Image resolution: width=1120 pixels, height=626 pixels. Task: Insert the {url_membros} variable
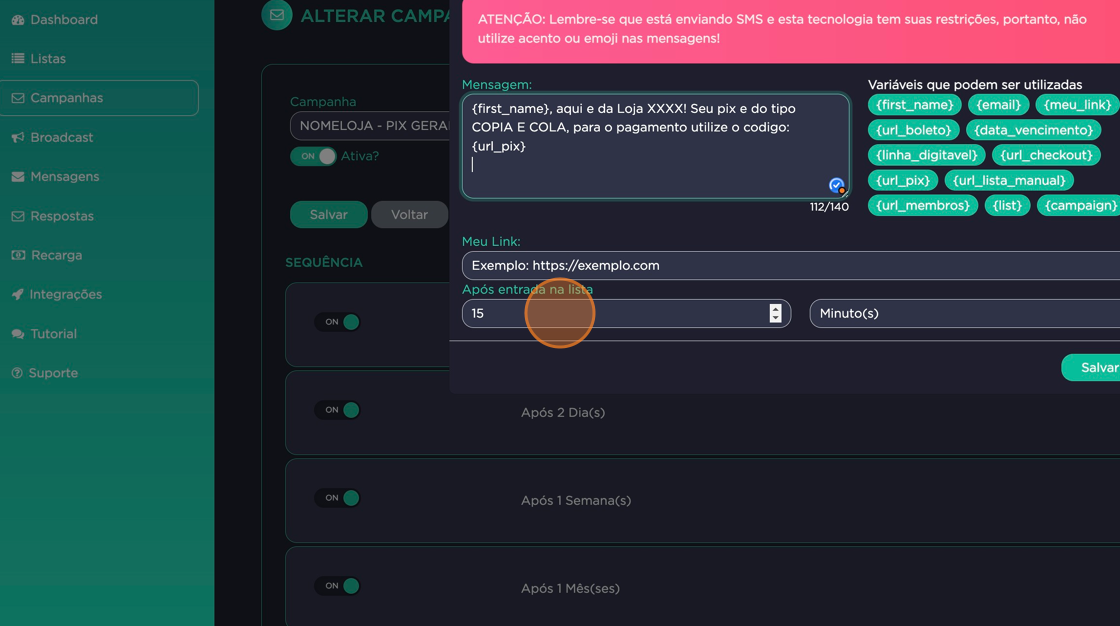point(923,206)
